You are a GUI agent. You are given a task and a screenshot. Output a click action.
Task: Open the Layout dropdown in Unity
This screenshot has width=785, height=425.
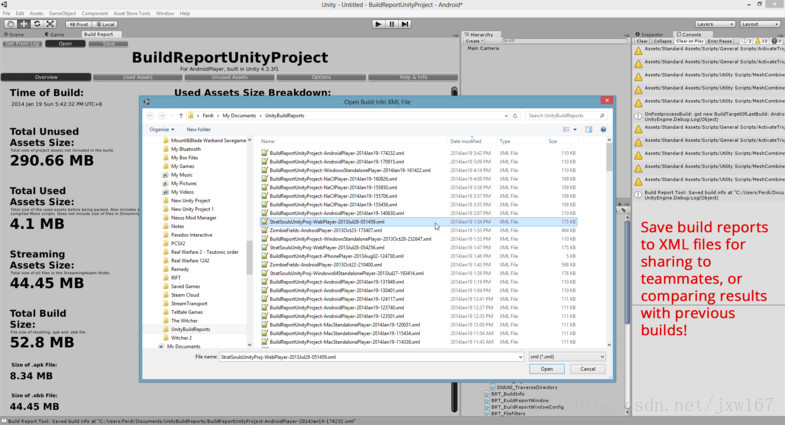(x=759, y=24)
